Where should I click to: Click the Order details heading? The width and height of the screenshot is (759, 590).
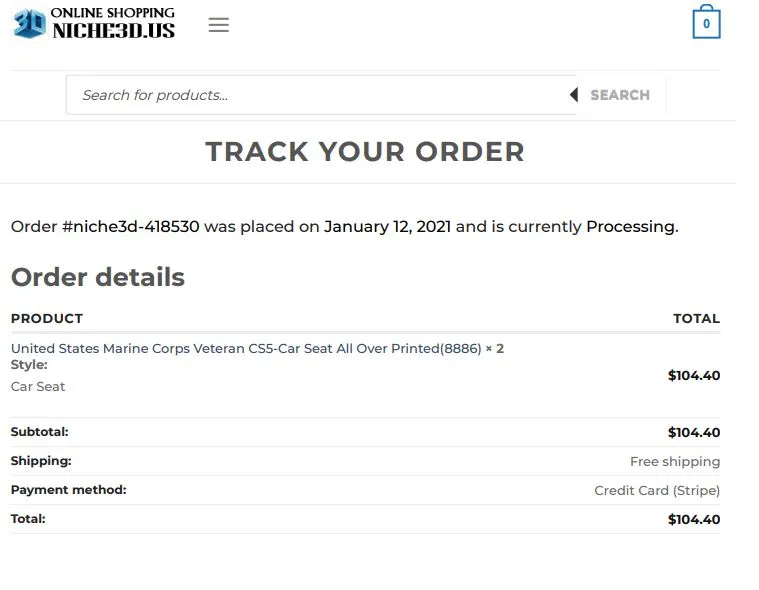coord(98,277)
